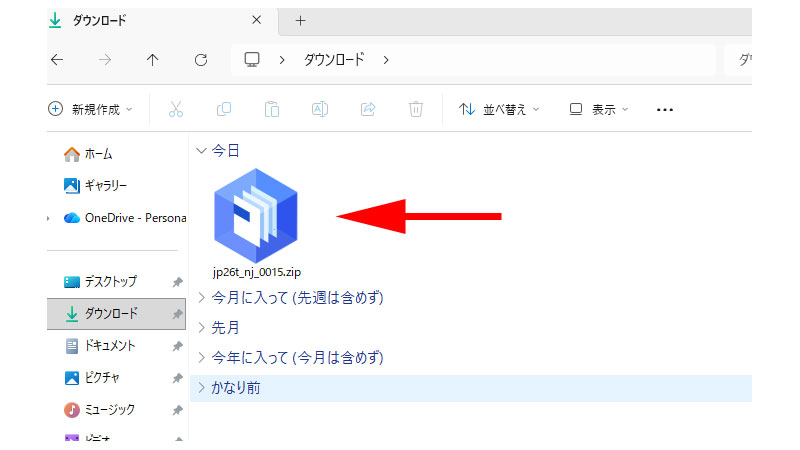
Task: Click the Delete trash can icon
Action: (416, 109)
